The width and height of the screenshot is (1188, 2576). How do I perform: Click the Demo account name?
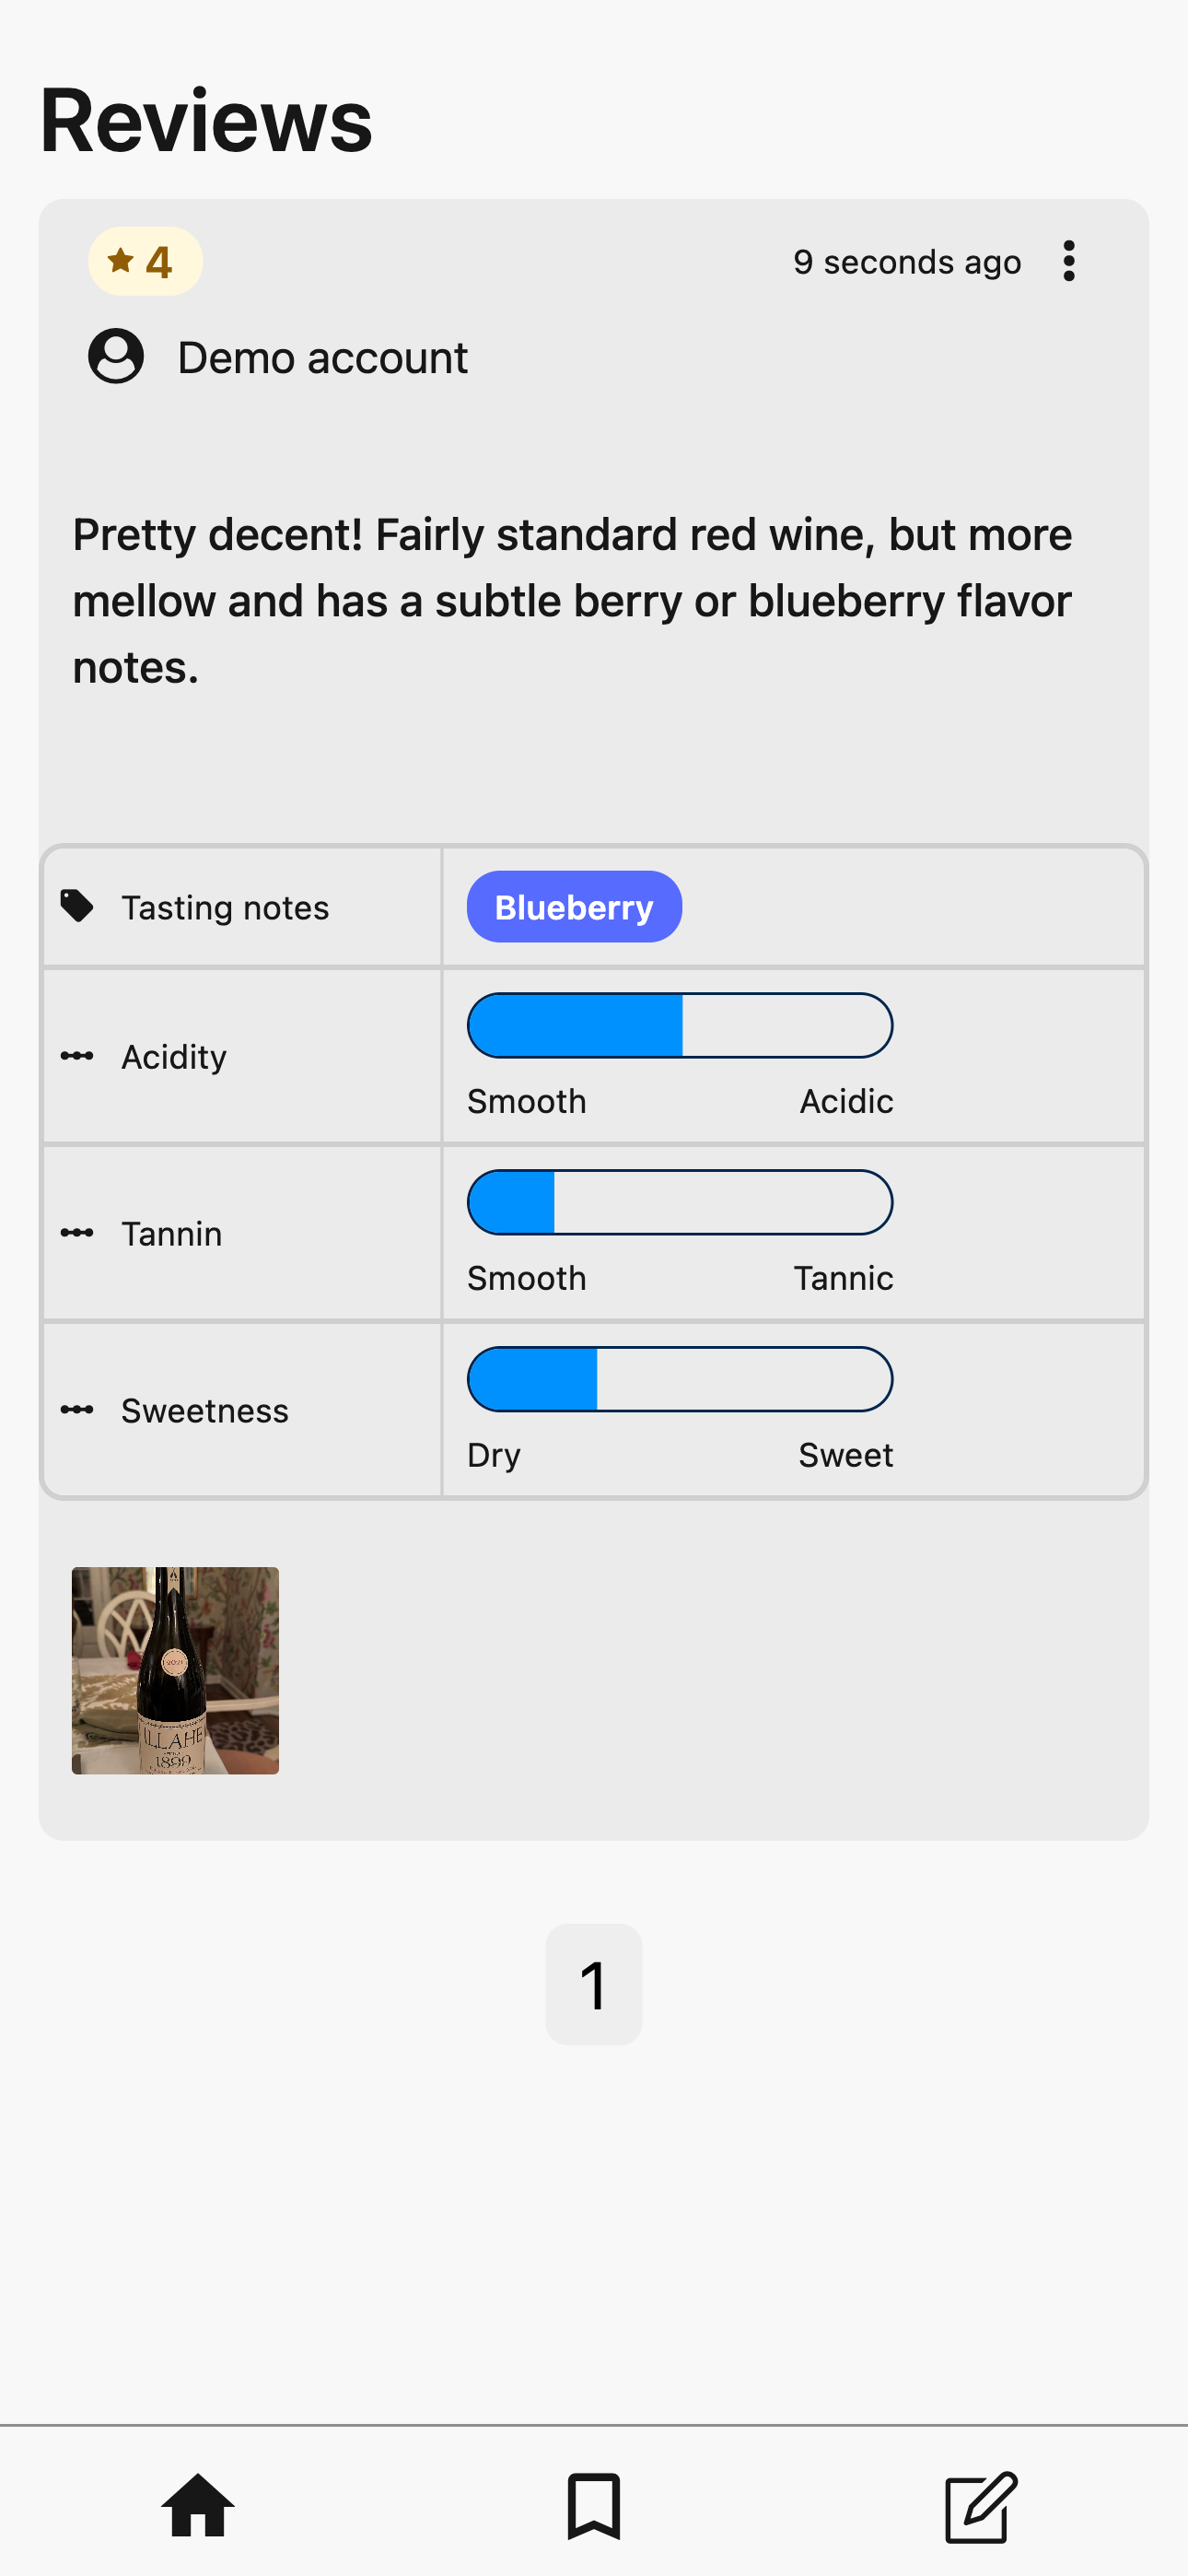click(x=322, y=358)
